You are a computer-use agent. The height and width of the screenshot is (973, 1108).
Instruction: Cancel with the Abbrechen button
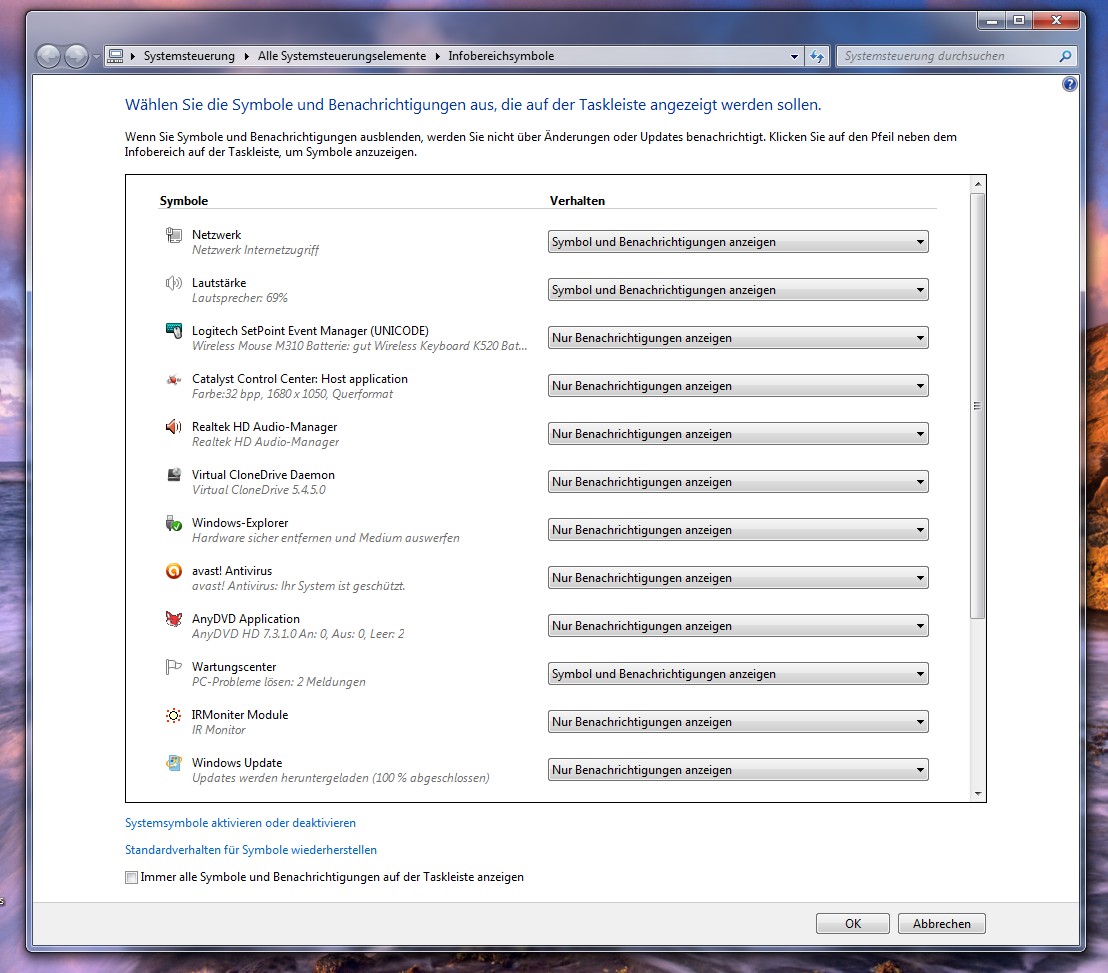941,924
